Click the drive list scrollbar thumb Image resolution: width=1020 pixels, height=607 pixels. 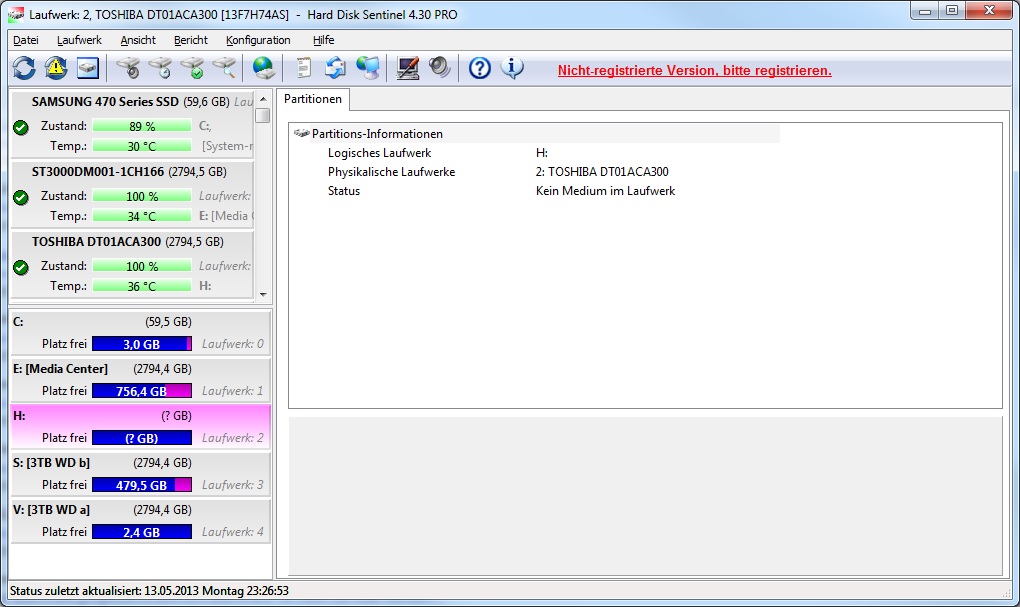263,115
